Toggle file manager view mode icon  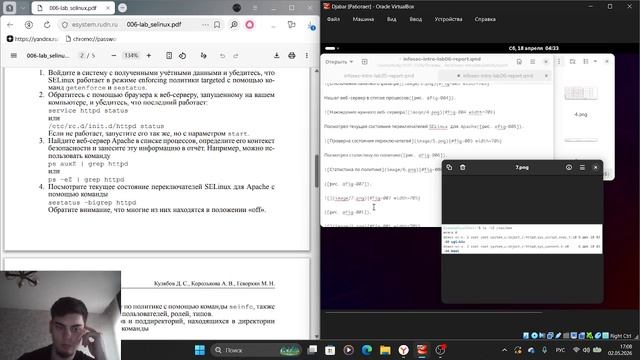586,62
